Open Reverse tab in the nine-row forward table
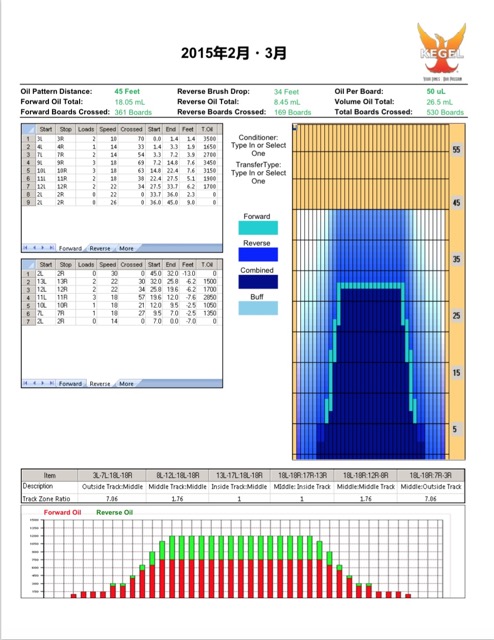Viewport: 494px width, 640px height. click(x=100, y=248)
